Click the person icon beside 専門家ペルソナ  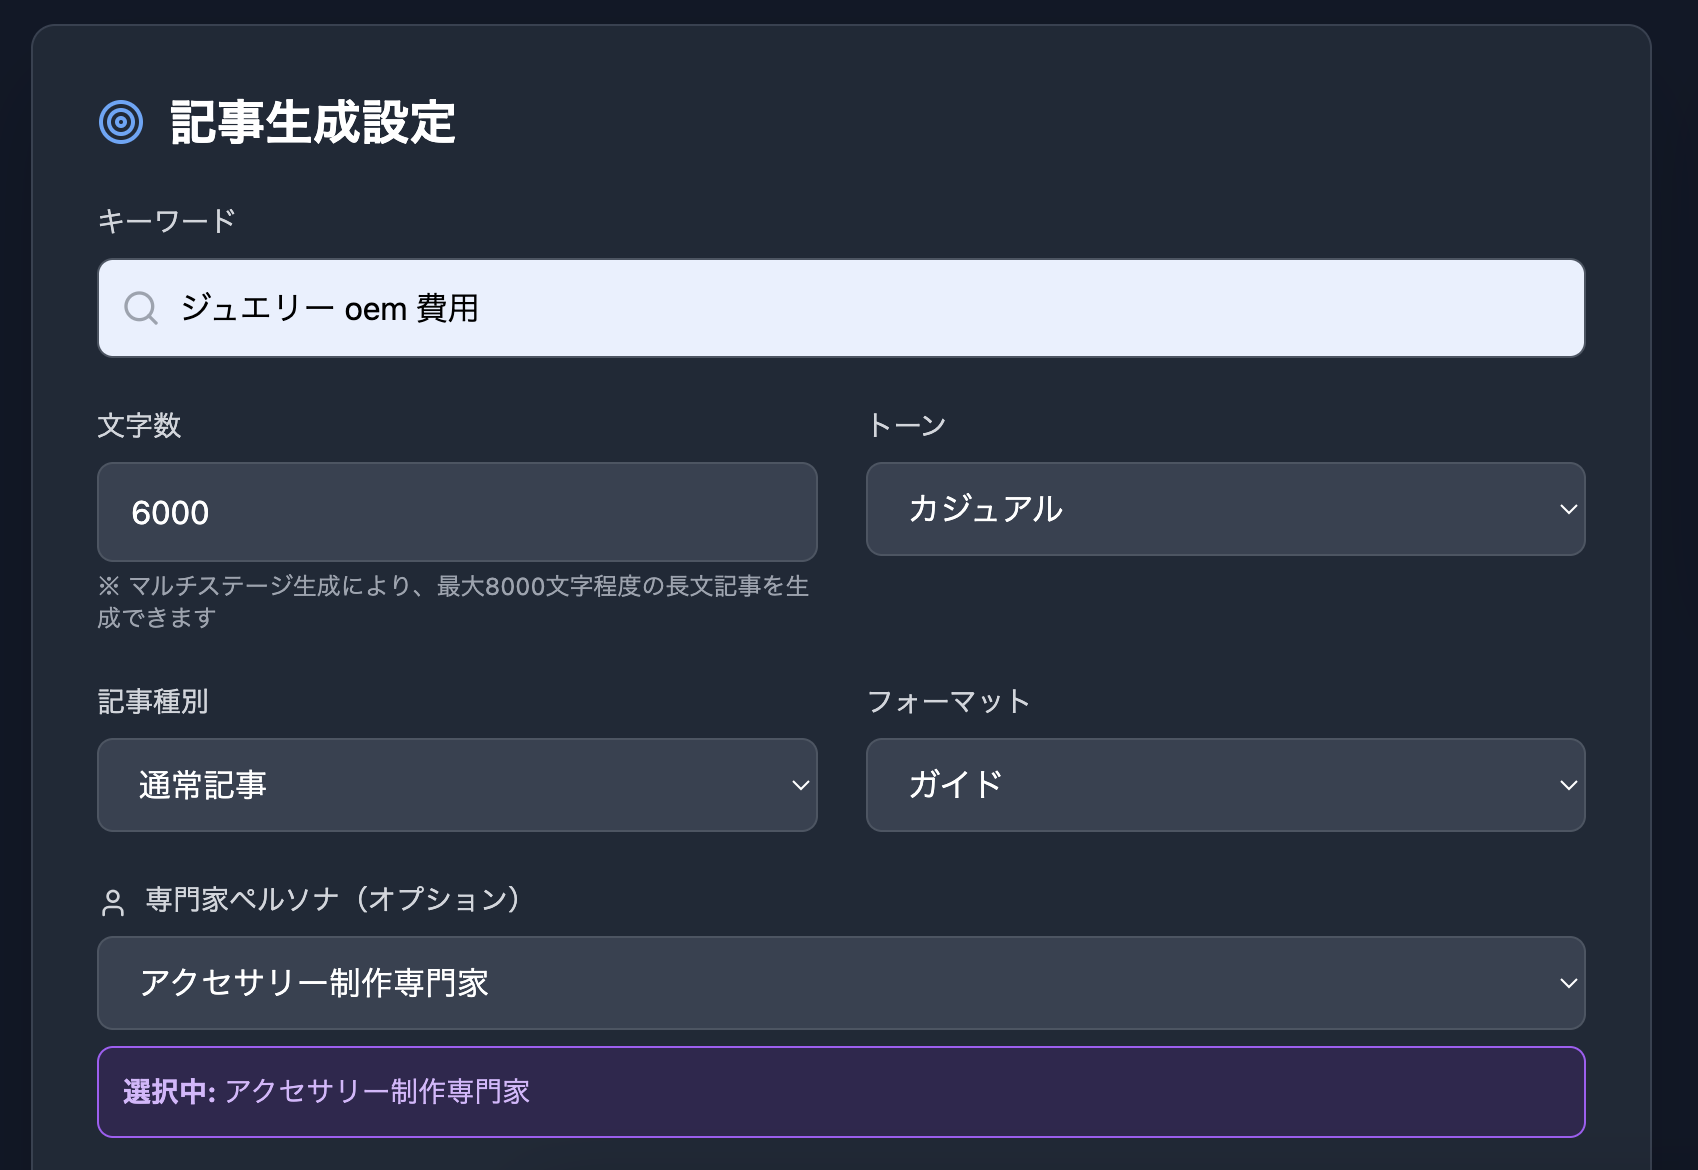(x=113, y=903)
